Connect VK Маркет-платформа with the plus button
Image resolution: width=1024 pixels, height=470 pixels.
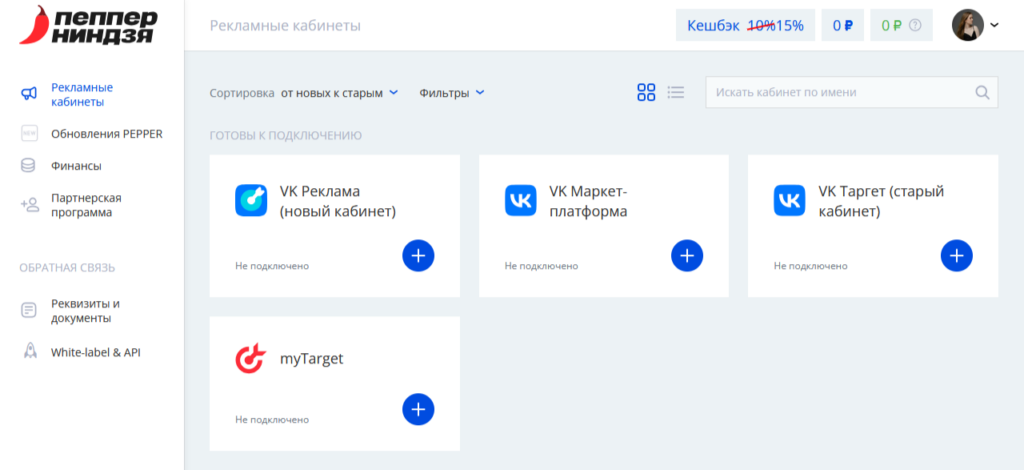(686, 256)
